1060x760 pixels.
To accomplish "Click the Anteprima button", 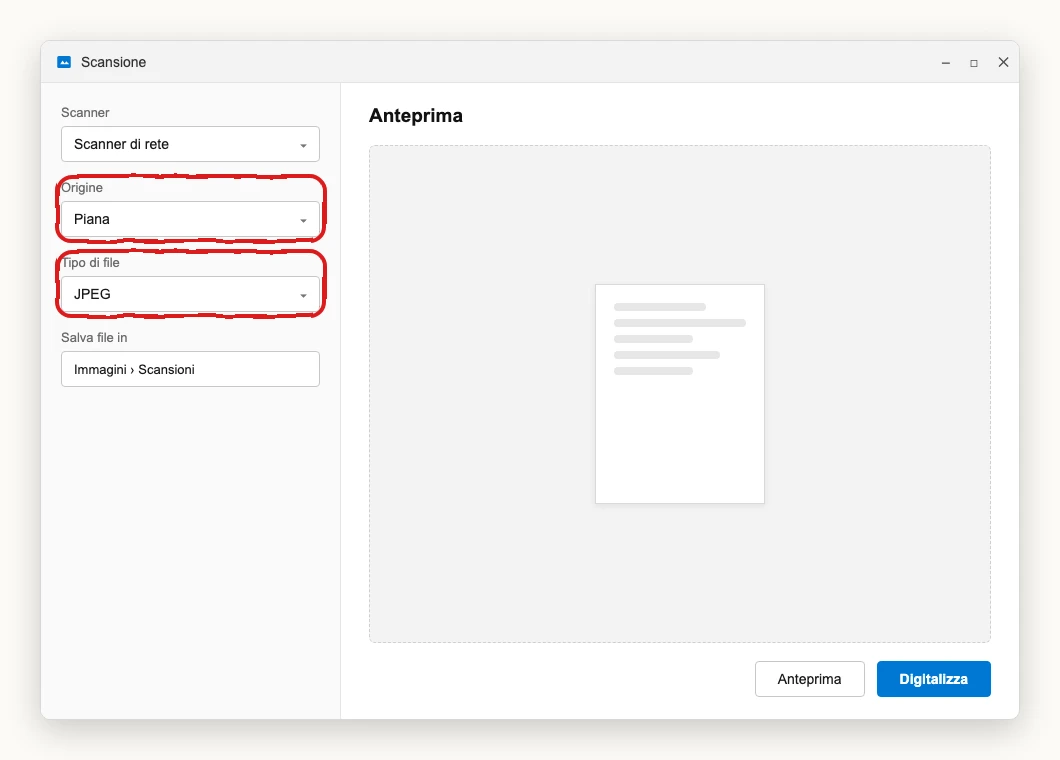I will 809,679.
